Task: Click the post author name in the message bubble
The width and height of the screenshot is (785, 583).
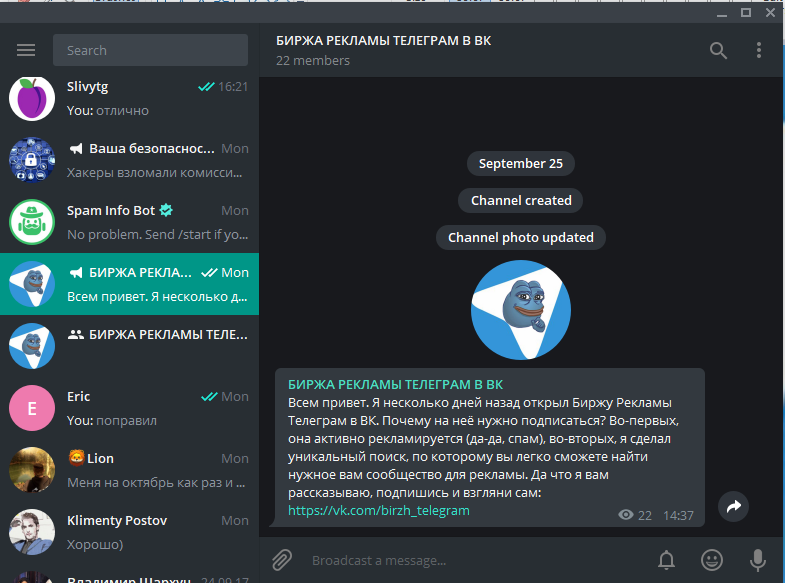Action: pos(396,384)
